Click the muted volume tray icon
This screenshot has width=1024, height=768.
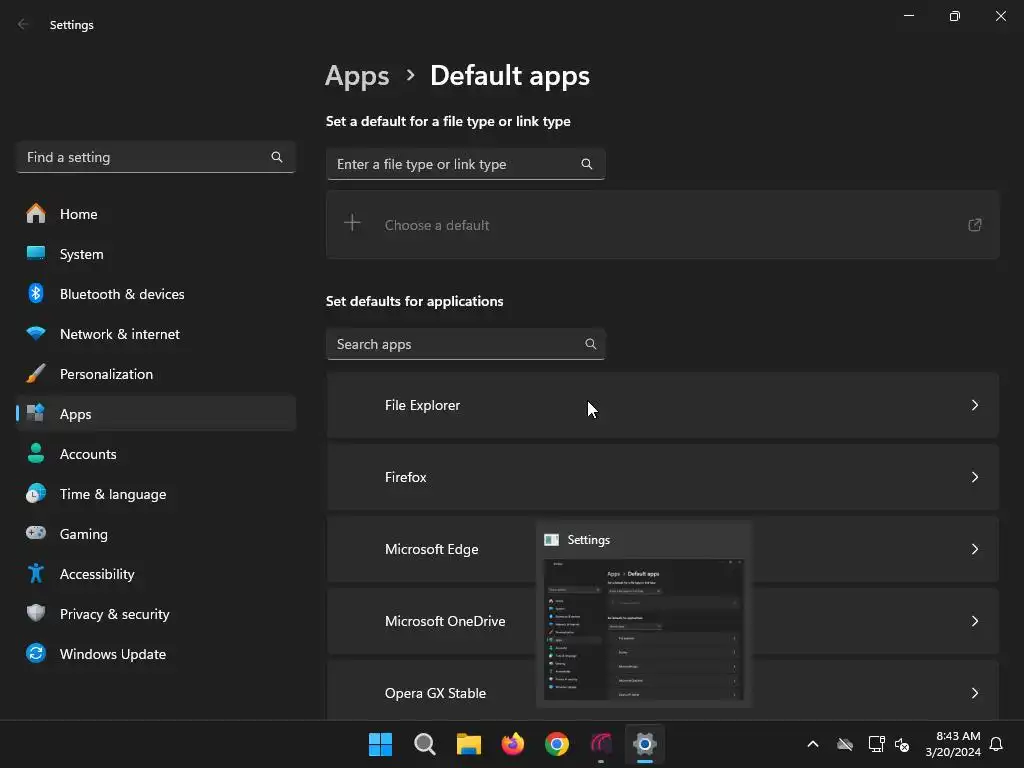[902, 744]
